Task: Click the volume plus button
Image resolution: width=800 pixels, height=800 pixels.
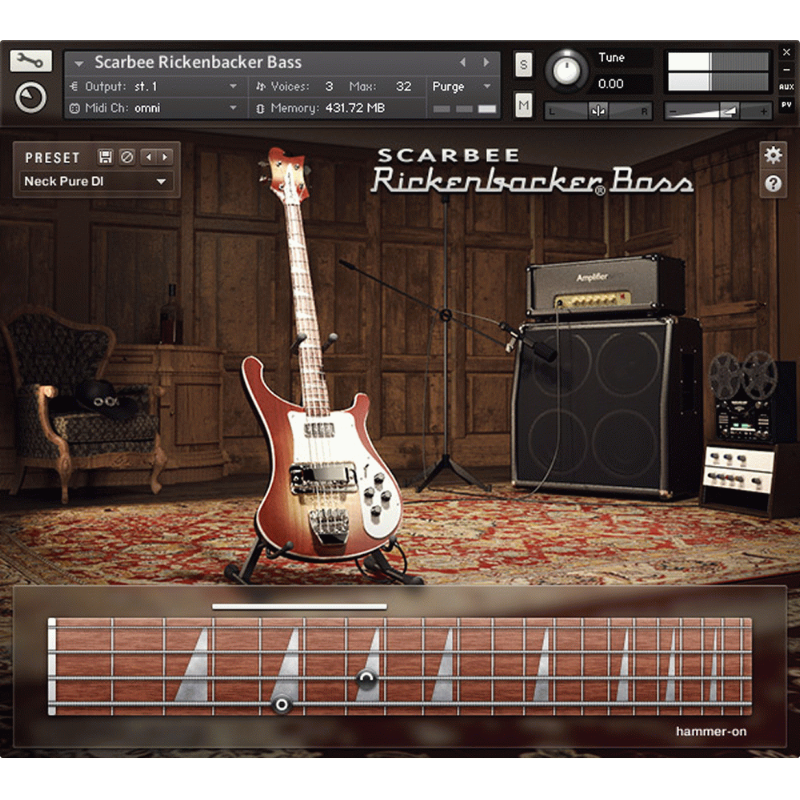Action: point(763,111)
